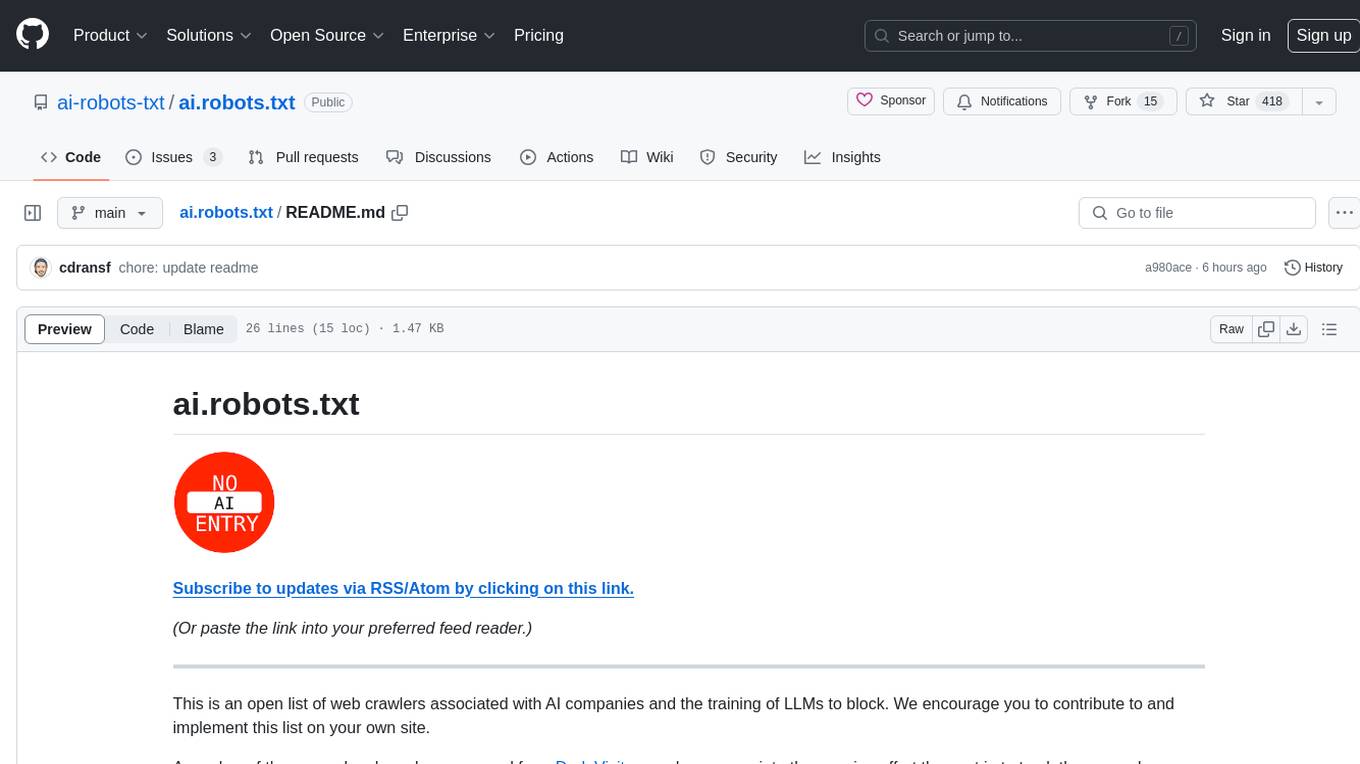The image size is (1360, 764).
Task: Copy the README.md file path
Action: click(400, 213)
